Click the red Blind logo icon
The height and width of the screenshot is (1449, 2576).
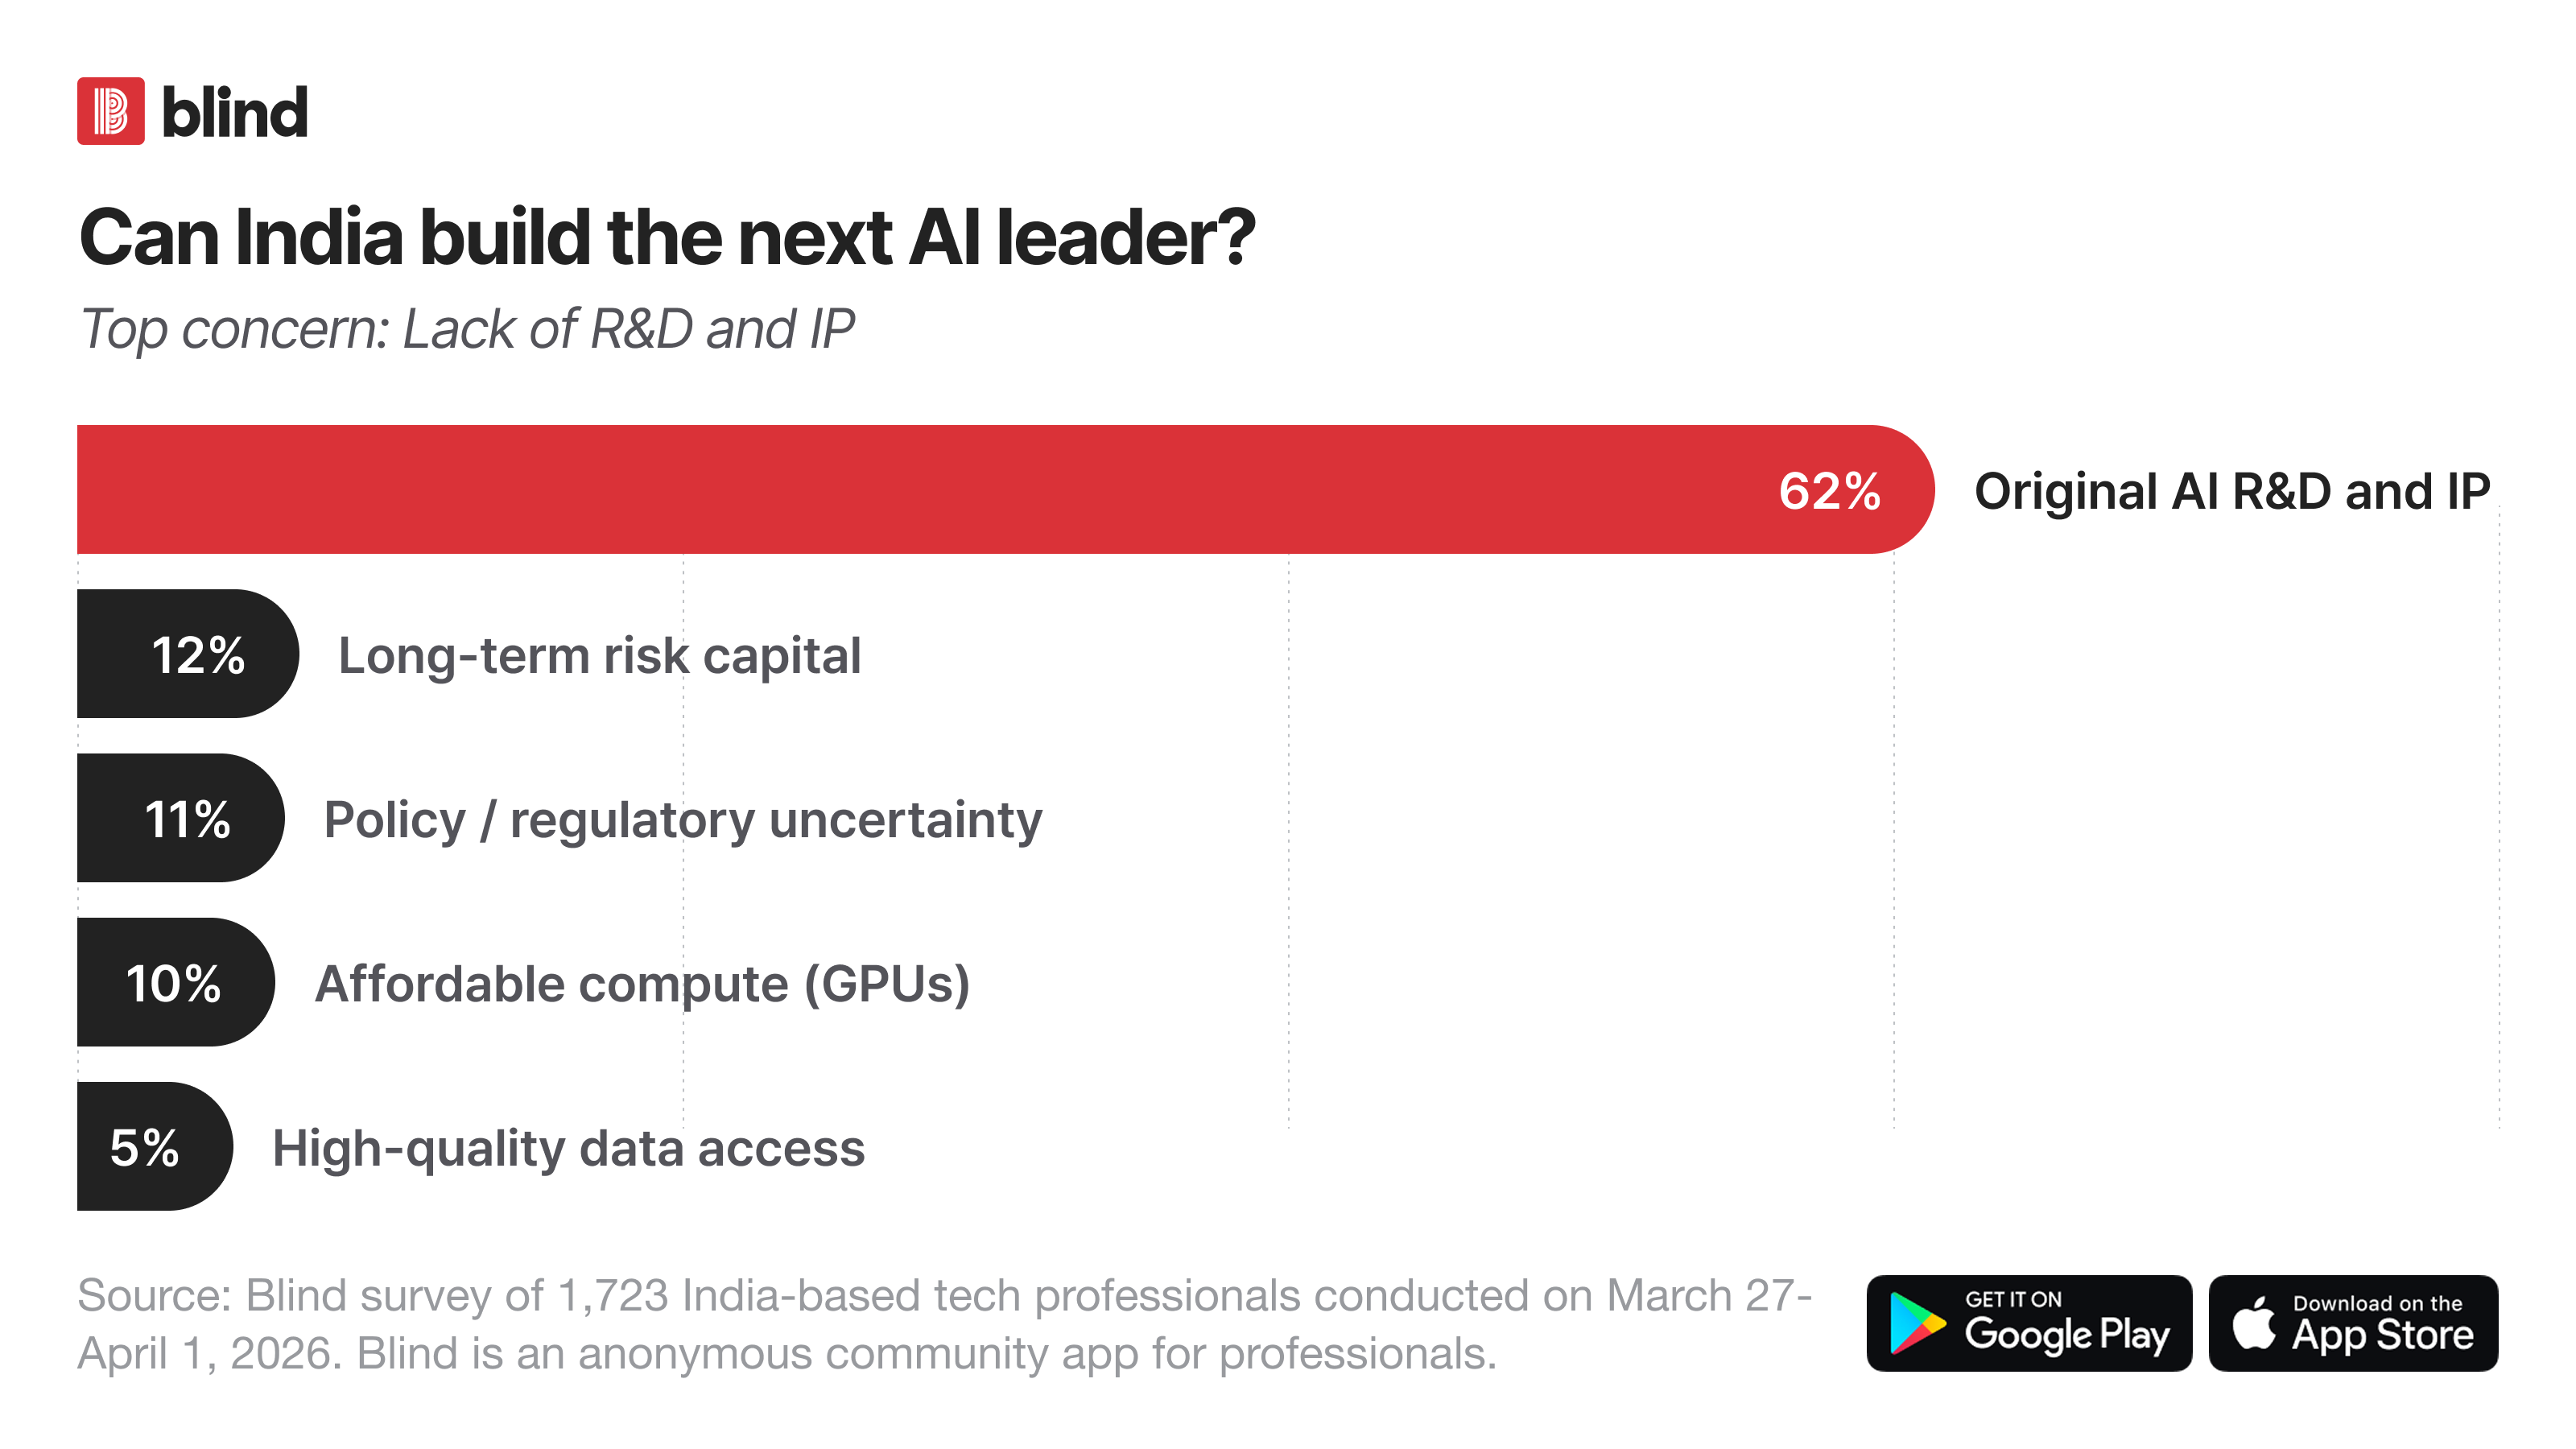coord(111,111)
